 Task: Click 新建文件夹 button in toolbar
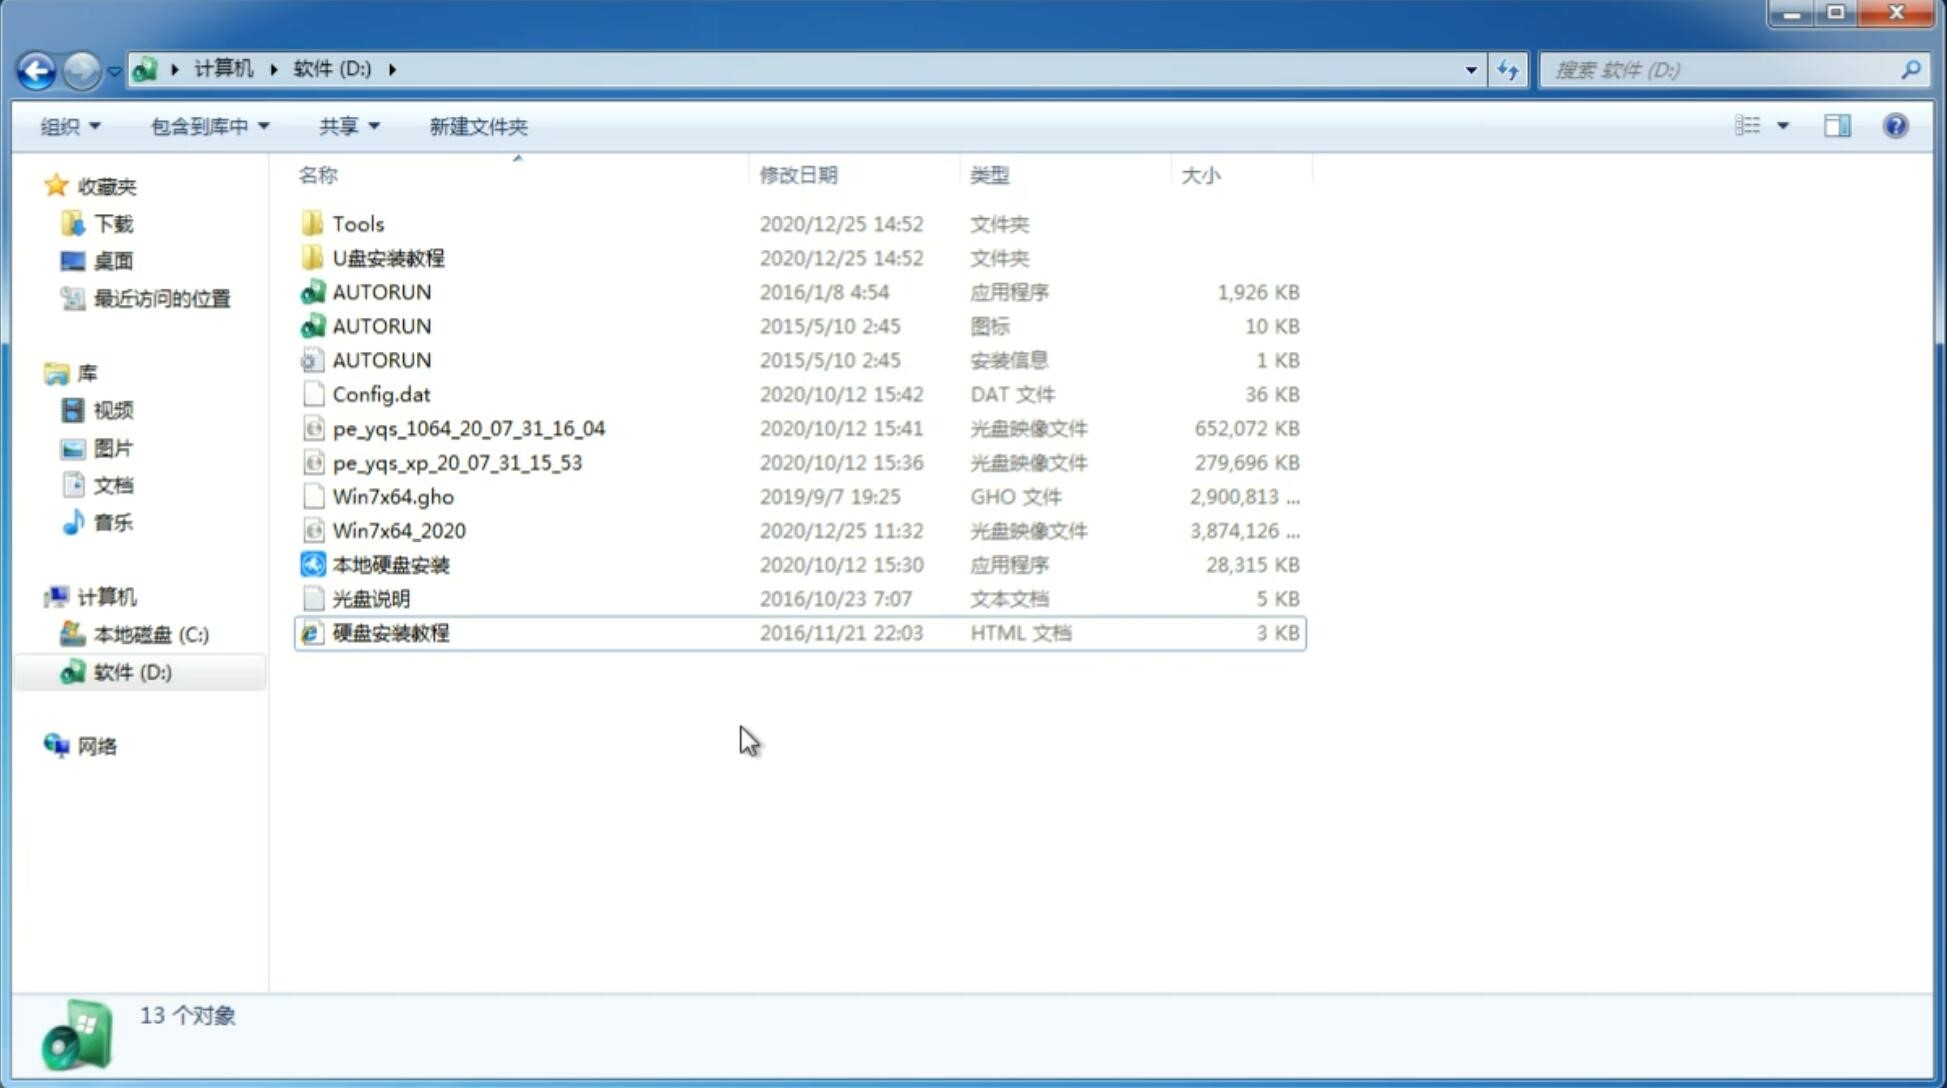(477, 126)
